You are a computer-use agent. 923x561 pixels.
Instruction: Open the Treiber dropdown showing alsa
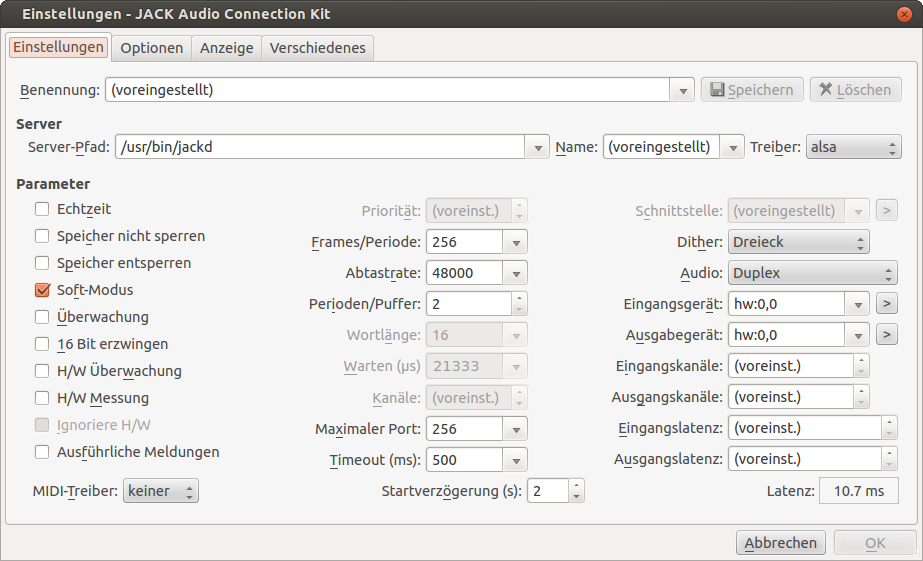tap(854, 147)
